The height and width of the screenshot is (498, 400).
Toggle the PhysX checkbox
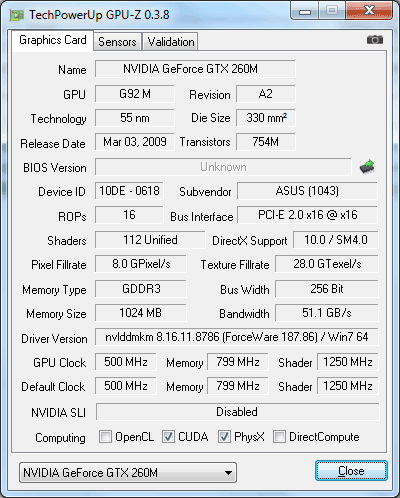[224, 437]
